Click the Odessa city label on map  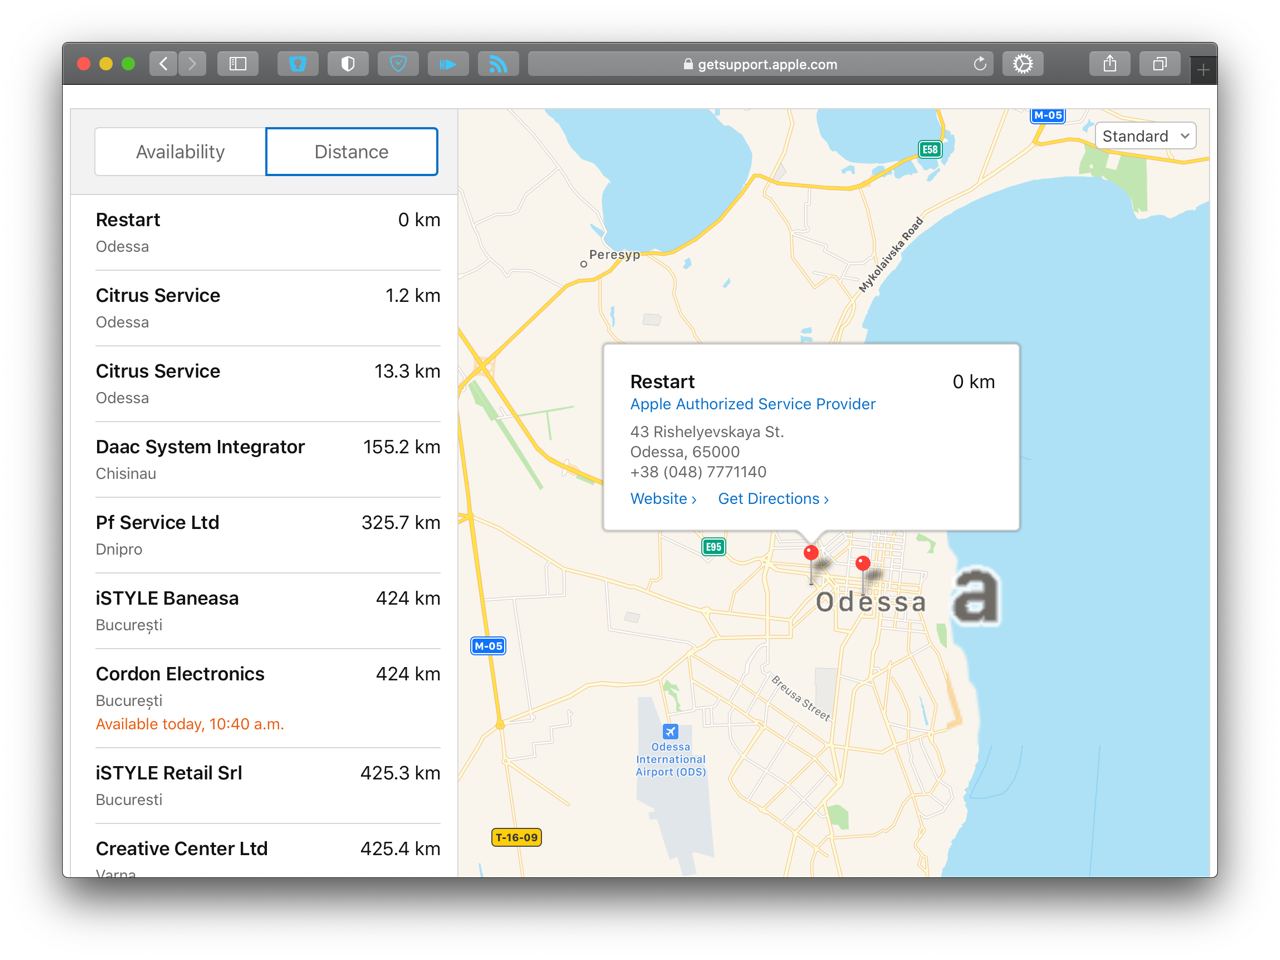click(x=871, y=602)
